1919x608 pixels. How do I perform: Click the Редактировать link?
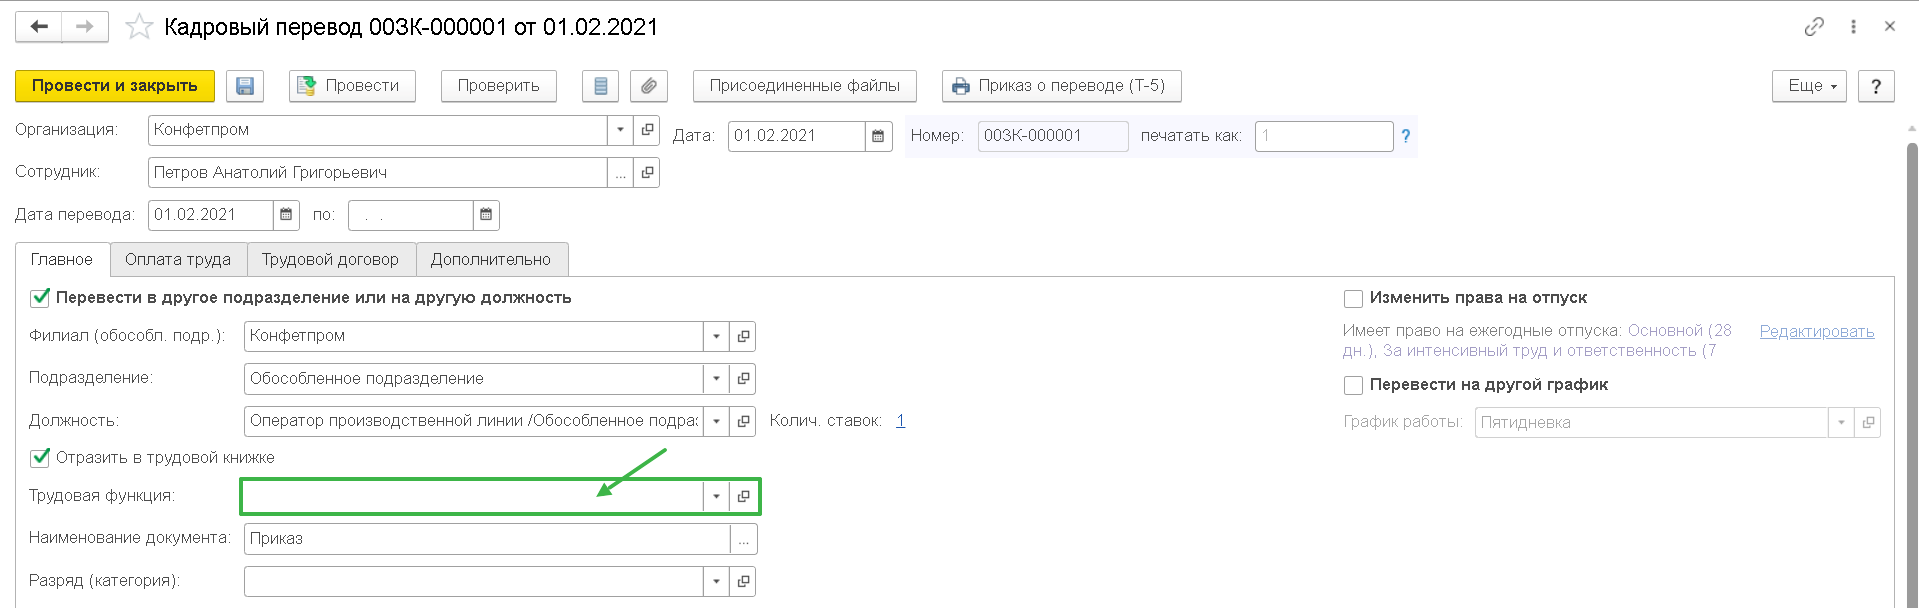(x=1816, y=332)
